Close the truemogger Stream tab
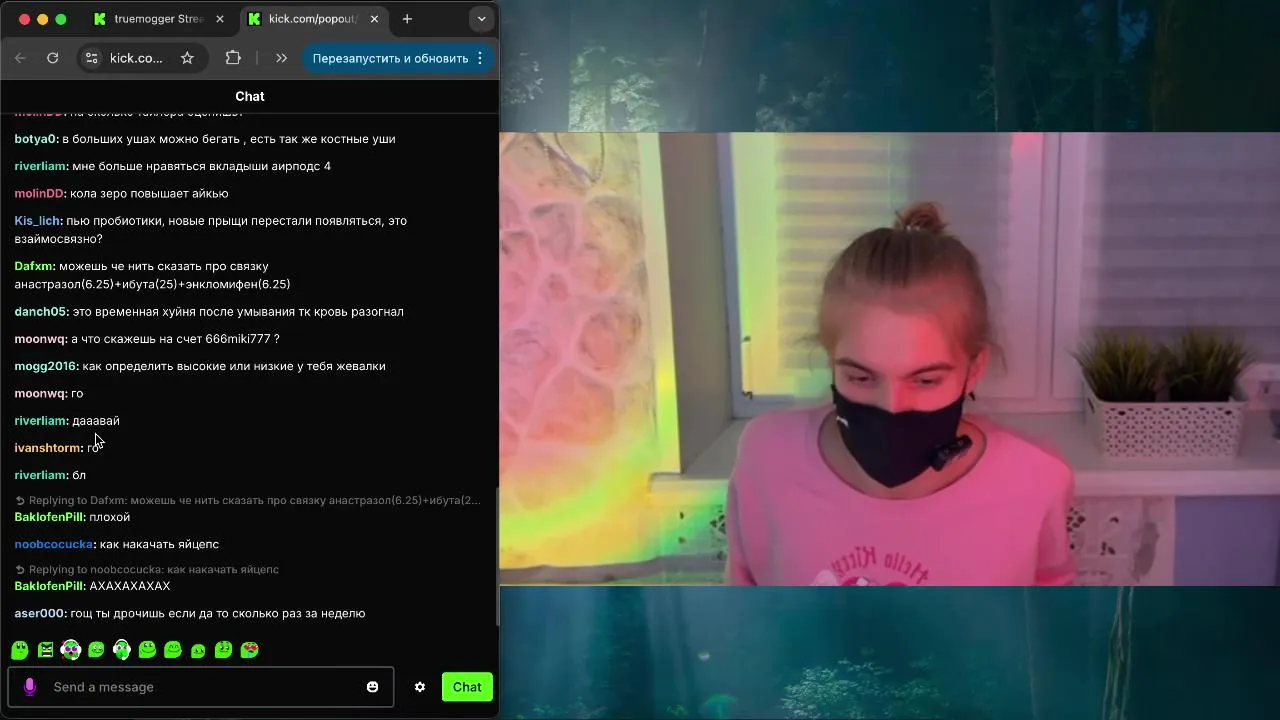Screen dimensions: 1280x720 pos(220,19)
